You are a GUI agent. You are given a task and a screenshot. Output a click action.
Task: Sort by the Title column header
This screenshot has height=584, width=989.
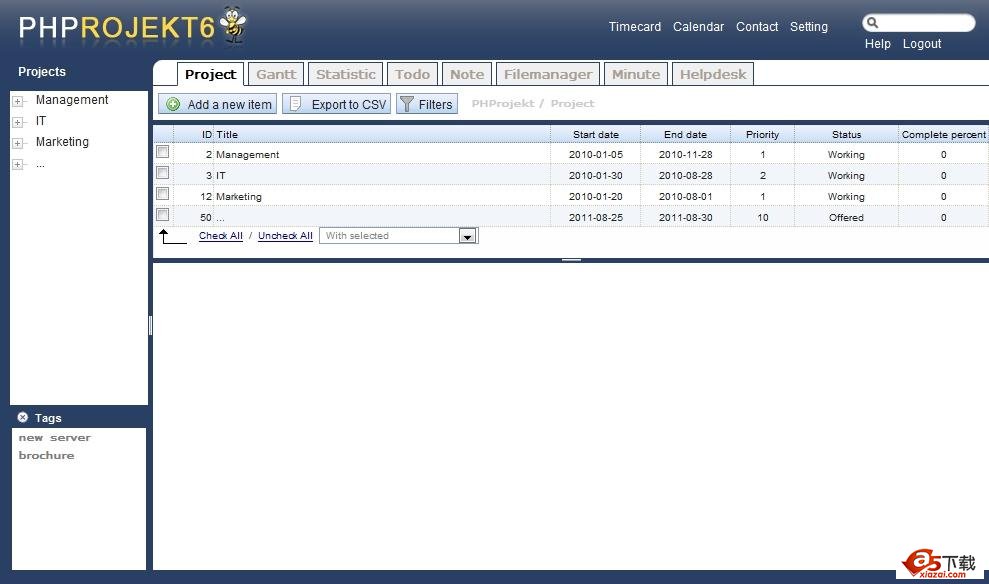pyautogui.click(x=382, y=134)
